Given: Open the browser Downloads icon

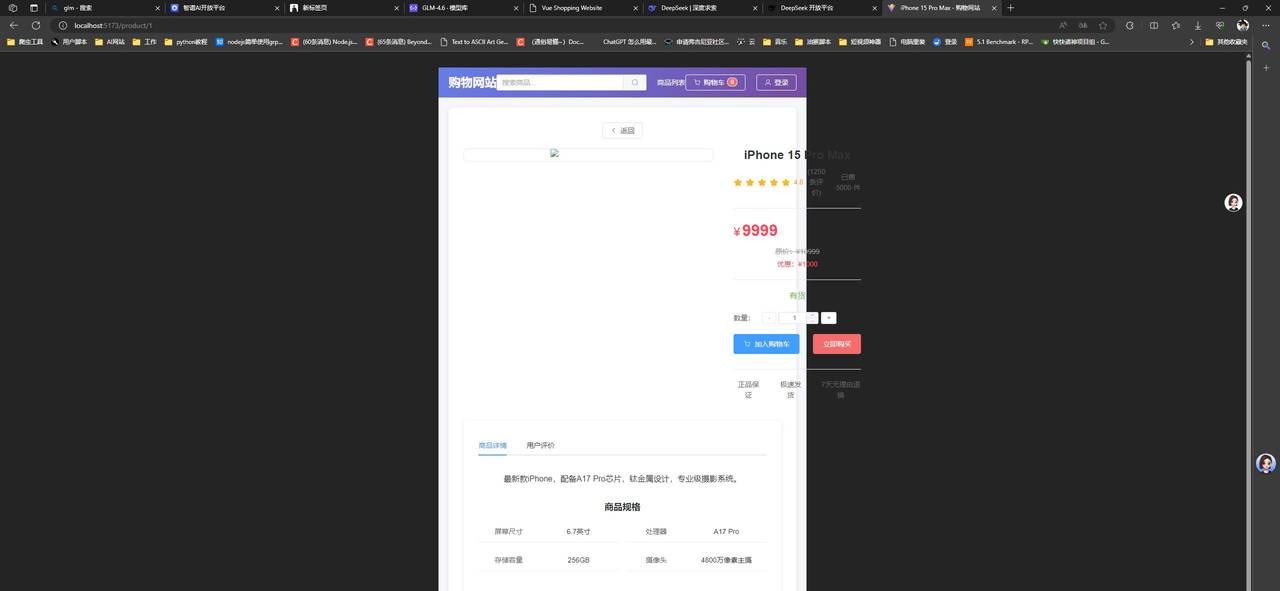Looking at the screenshot, I should (1197, 25).
